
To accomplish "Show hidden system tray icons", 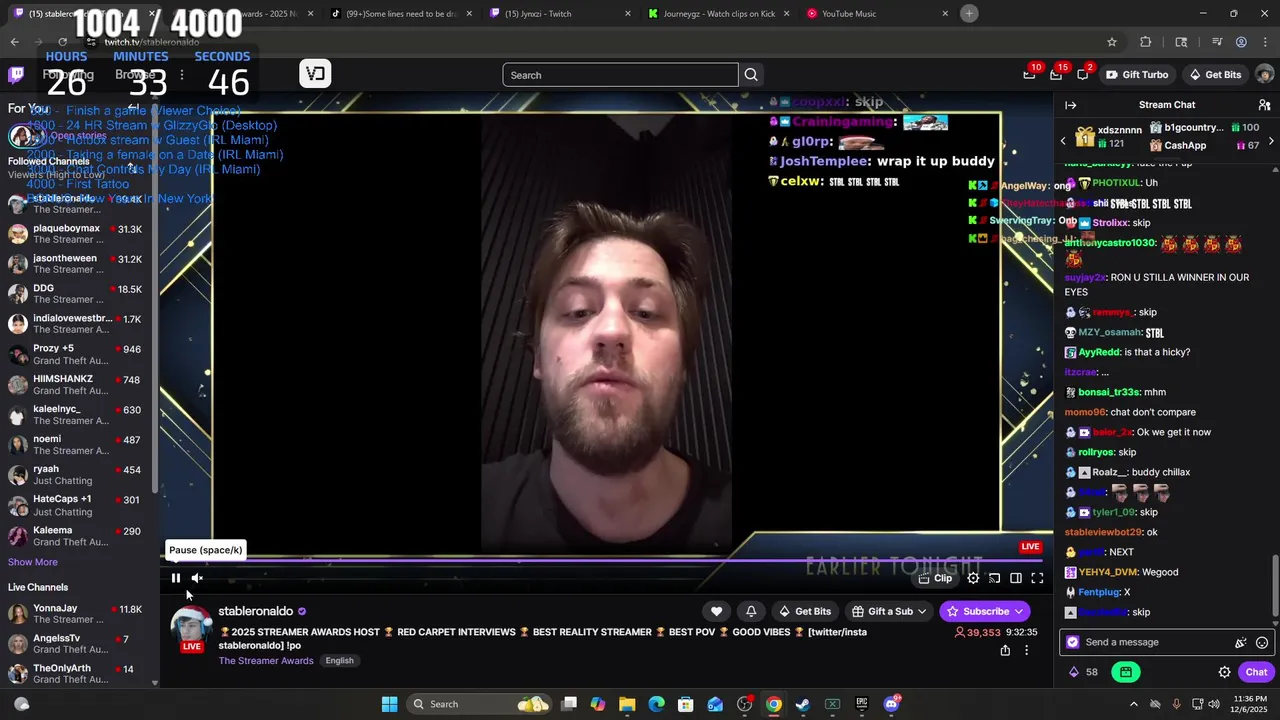I will tap(1133, 704).
